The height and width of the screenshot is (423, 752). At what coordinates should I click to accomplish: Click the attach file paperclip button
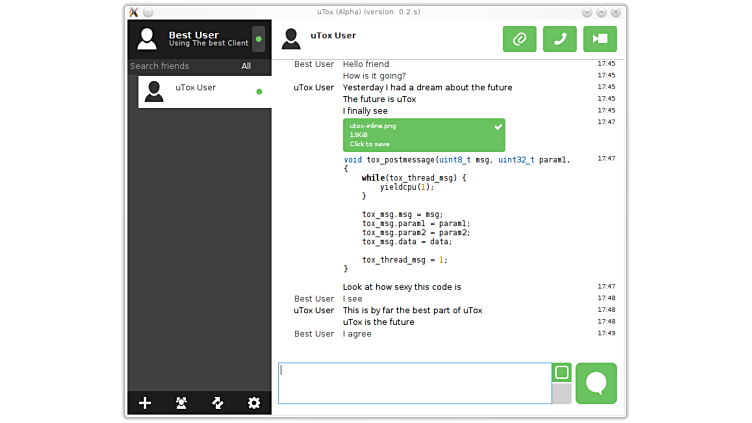[x=519, y=39]
